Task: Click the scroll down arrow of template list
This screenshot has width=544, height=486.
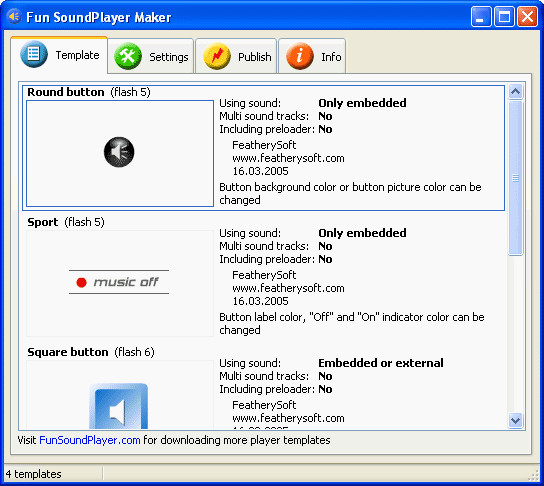Action: pos(516,420)
